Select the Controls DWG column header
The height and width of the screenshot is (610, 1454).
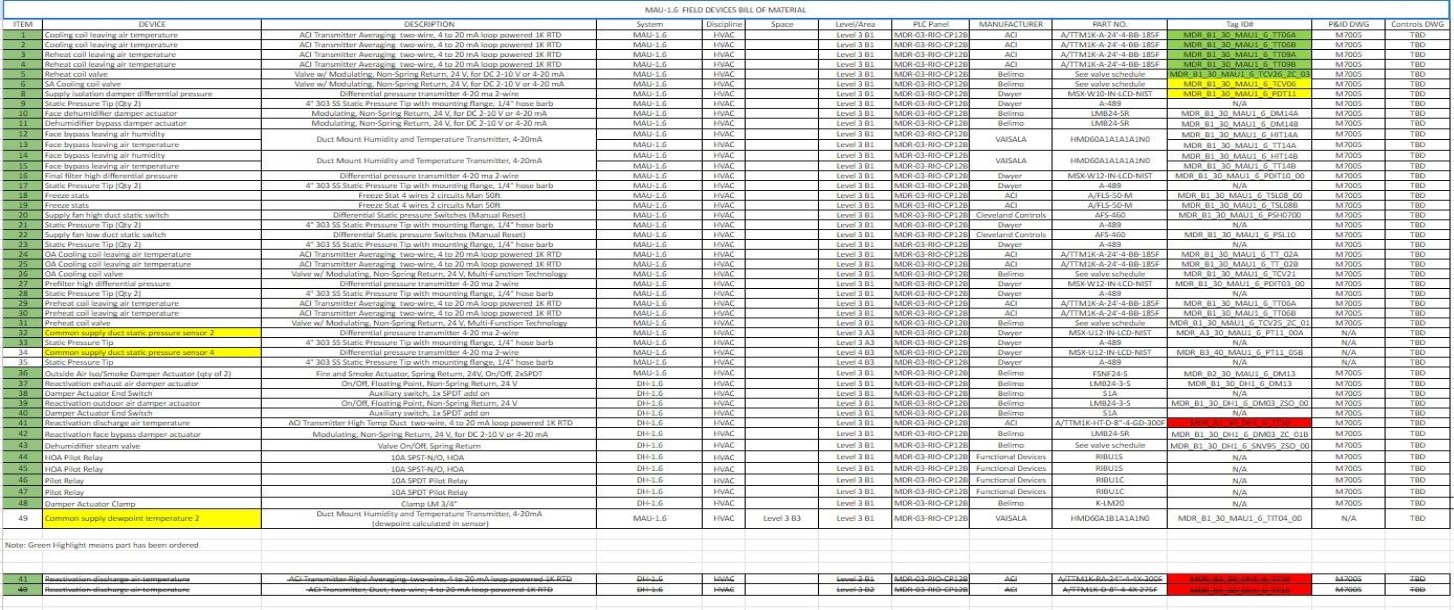1417,23
